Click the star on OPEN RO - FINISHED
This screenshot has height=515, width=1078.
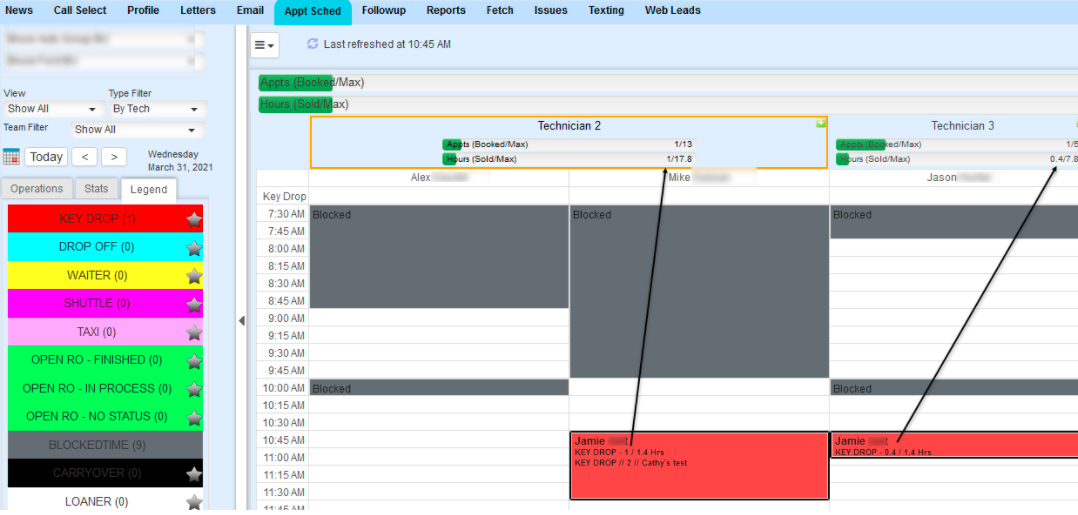(194, 361)
